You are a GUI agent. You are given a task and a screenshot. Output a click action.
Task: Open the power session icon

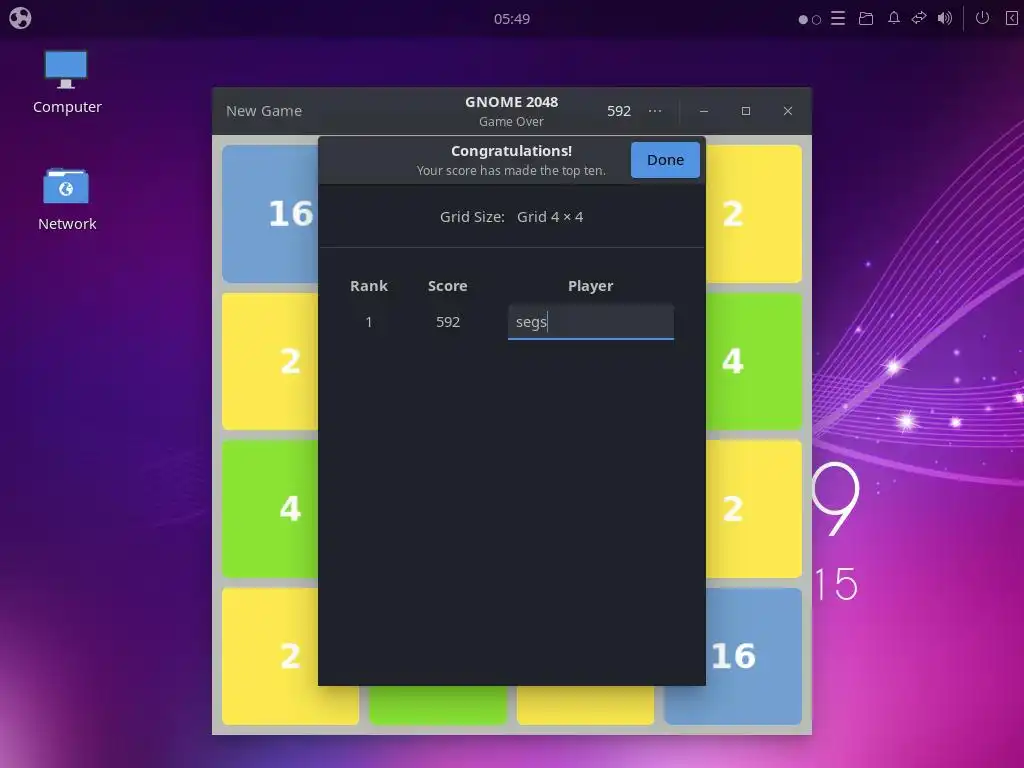pyautogui.click(x=982, y=18)
